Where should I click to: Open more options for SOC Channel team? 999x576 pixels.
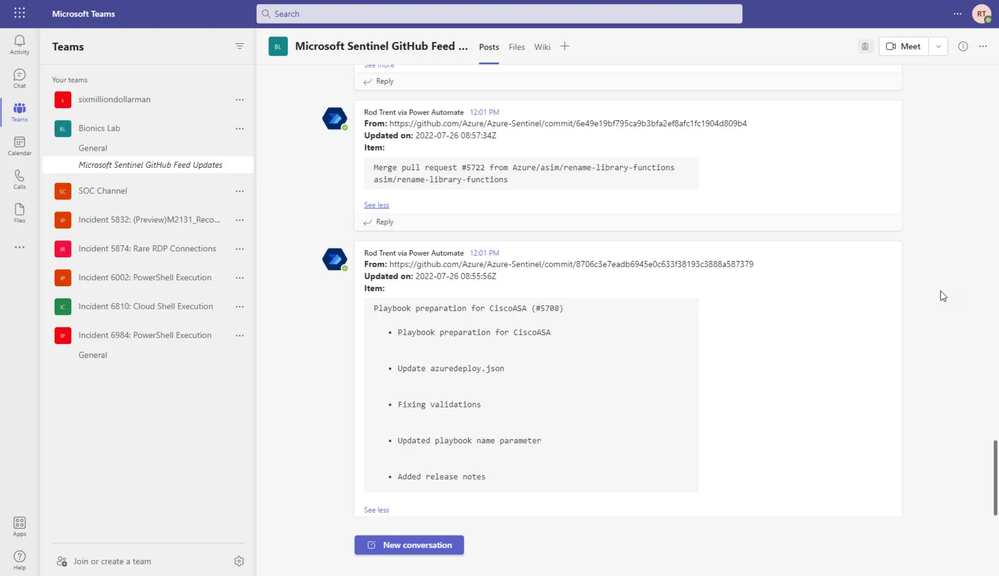point(240,191)
